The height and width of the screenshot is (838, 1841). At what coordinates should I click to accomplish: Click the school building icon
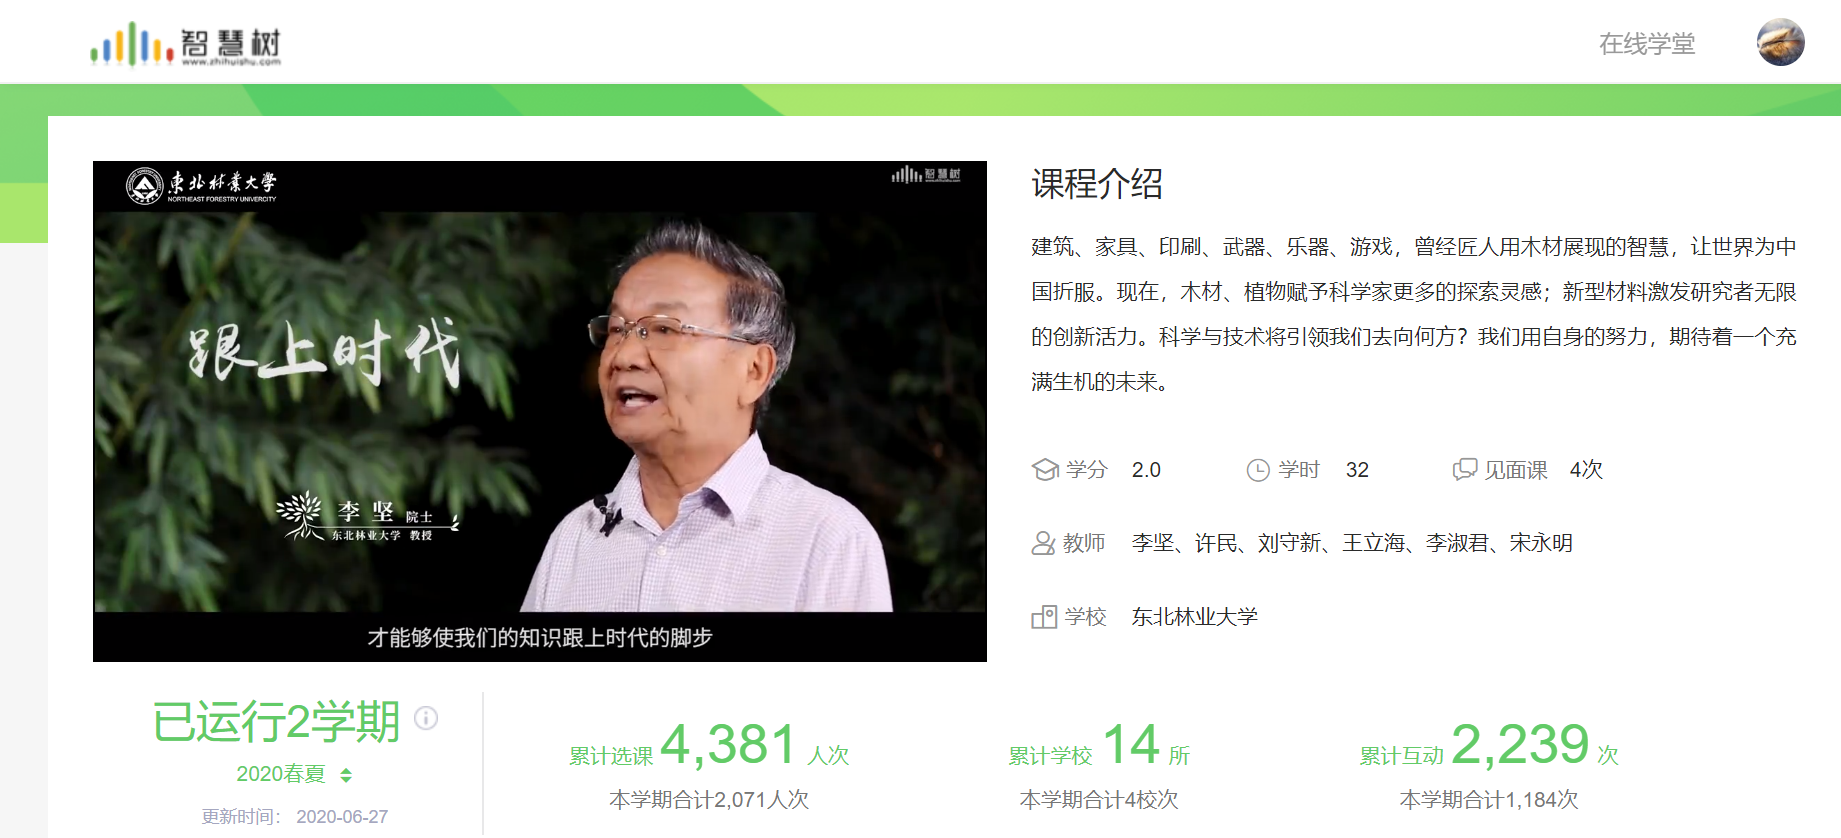(x=1043, y=617)
